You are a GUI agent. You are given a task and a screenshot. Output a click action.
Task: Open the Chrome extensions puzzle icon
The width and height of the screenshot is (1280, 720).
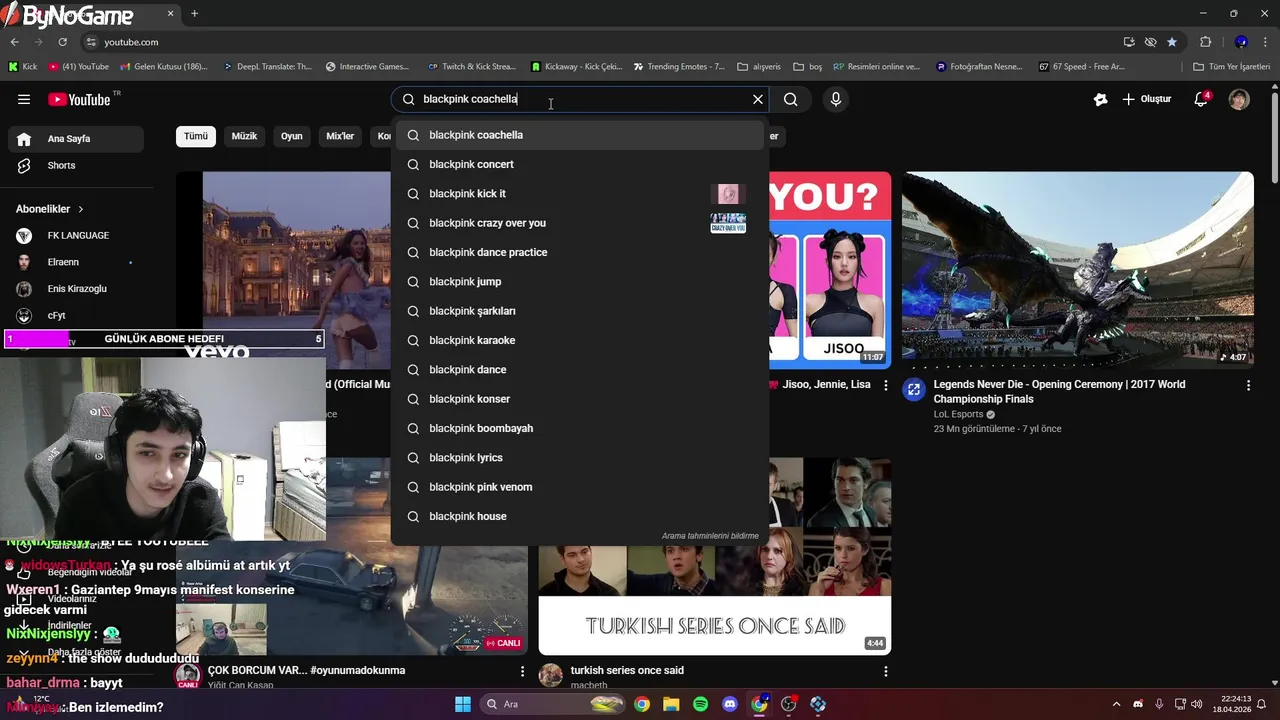tap(1206, 42)
